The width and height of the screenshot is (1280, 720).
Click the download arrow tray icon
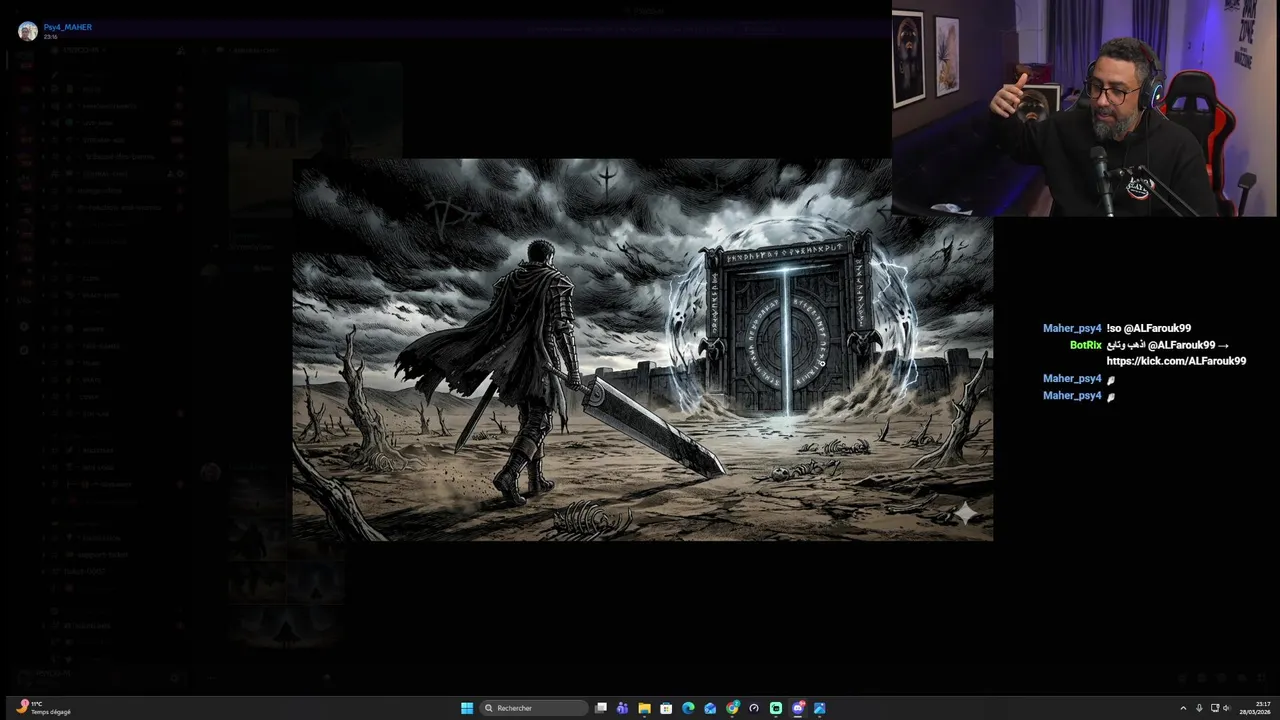[x=1199, y=708]
